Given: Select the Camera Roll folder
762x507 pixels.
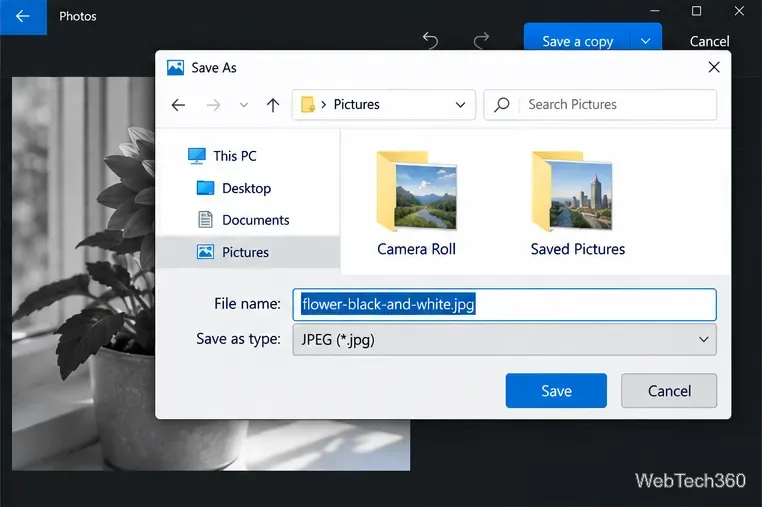Looking at the screenshot, I should [416, 204].
